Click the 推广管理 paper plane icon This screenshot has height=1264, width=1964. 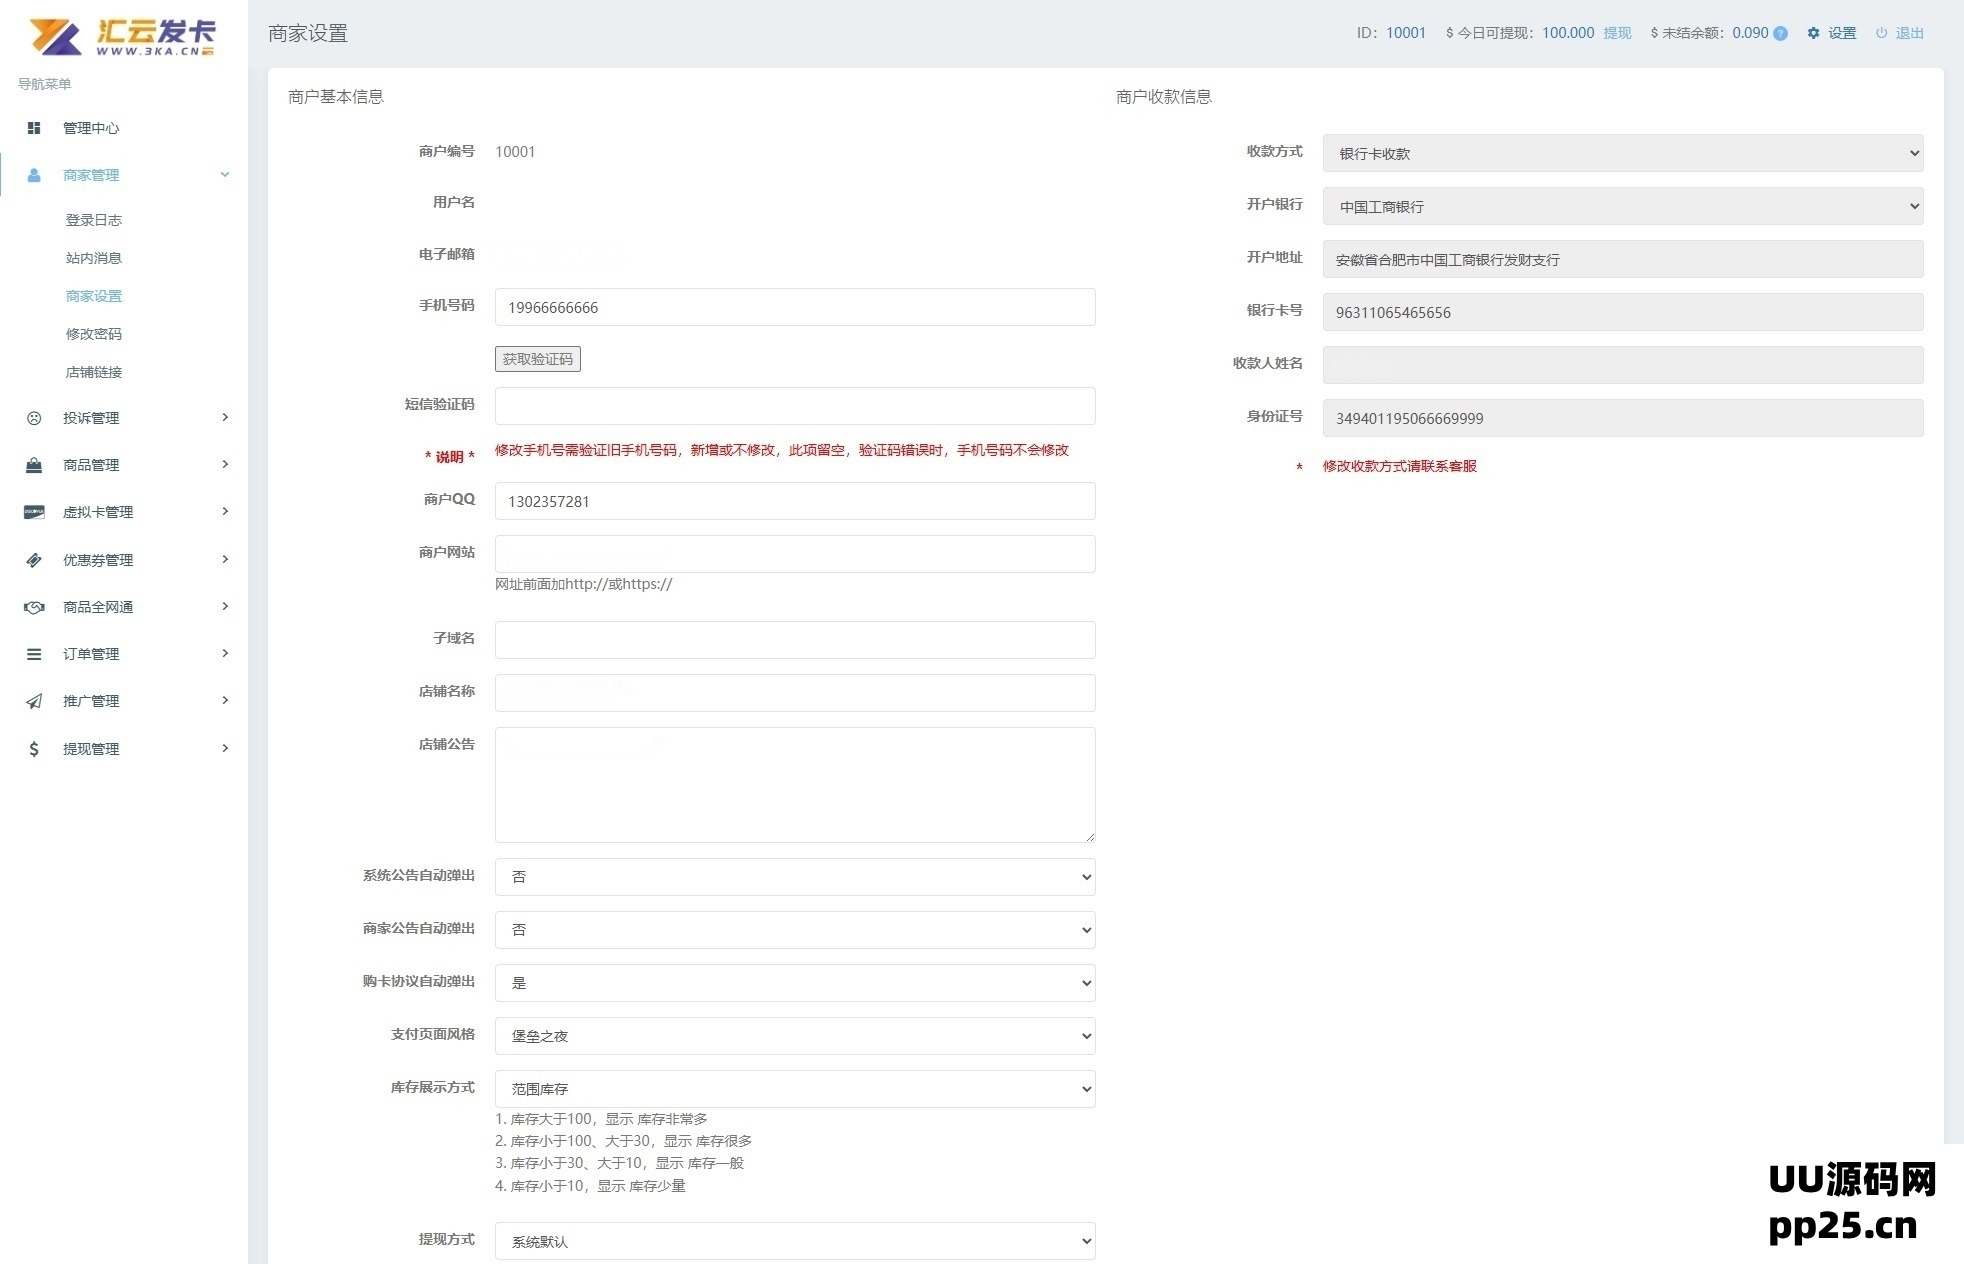pyautogui.click(x=34, y=701)
